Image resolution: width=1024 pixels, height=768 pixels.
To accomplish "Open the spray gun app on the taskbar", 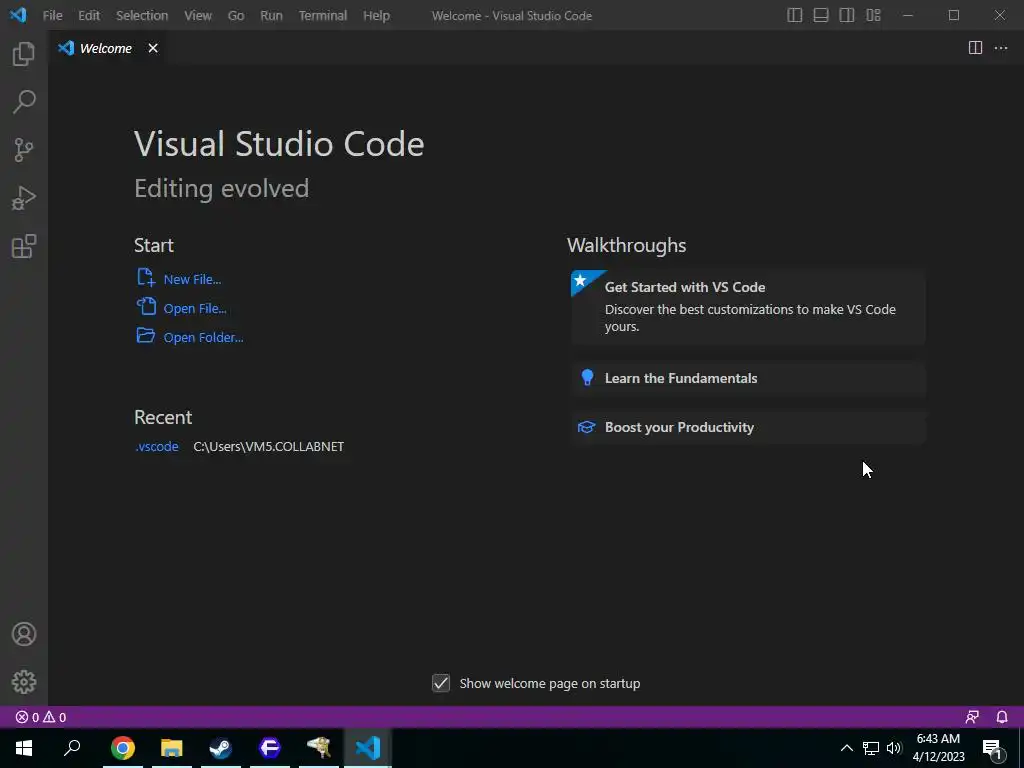I will (x=319, y=748).
